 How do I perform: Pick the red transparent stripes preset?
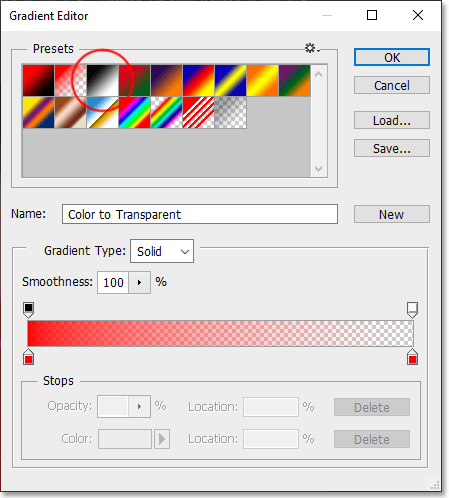[x=198, y=112]
